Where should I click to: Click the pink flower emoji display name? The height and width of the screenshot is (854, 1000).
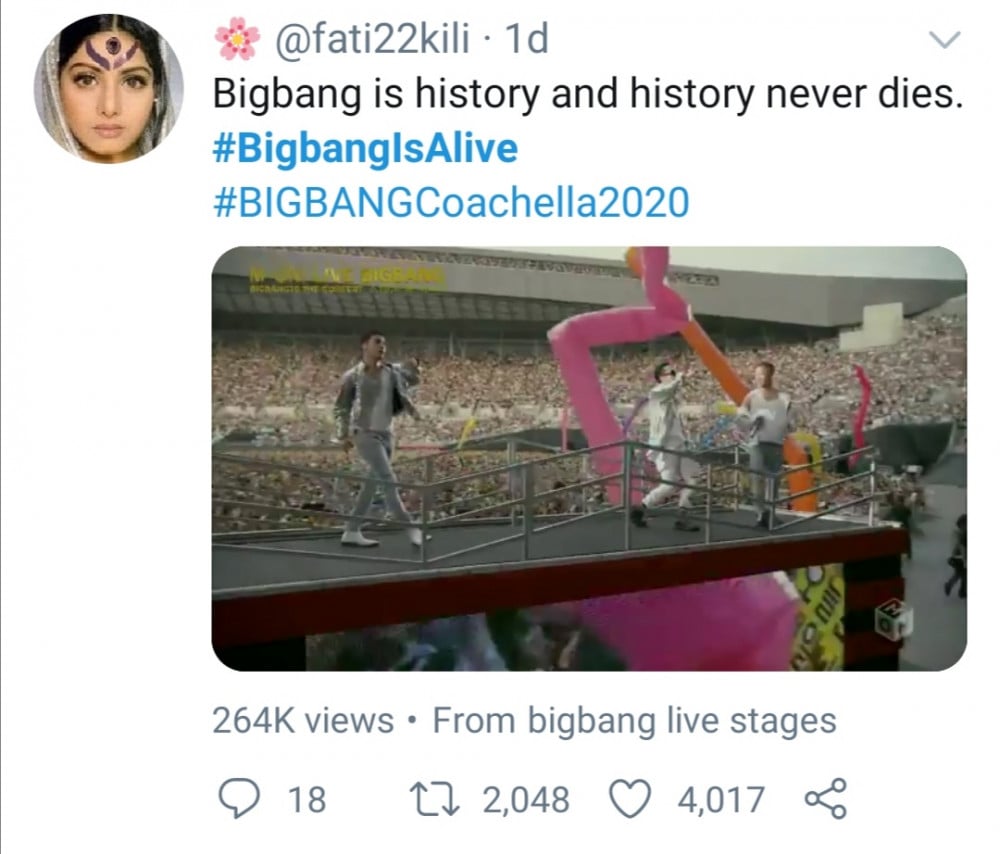(237, 39)
